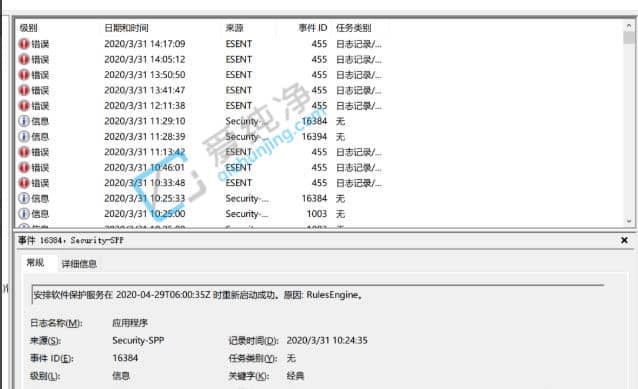Click the error icon of the 10:33:48 event
This screenshot has height=389, width=638.
pos(24,183)
